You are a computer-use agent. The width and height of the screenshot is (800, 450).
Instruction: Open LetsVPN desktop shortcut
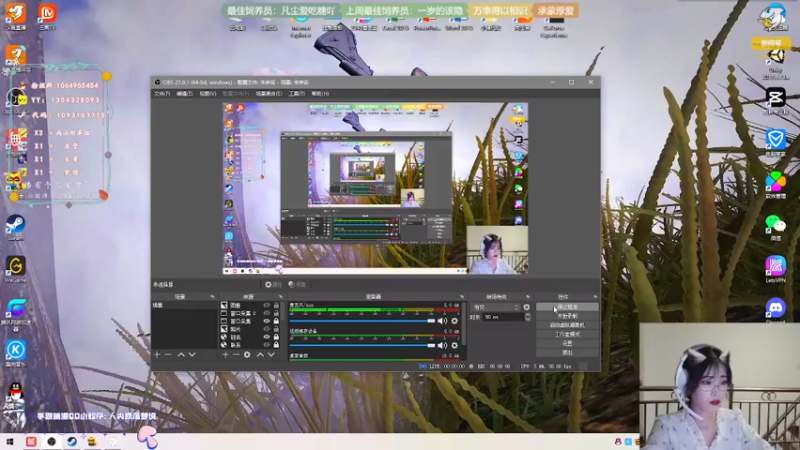click(776, 269)
